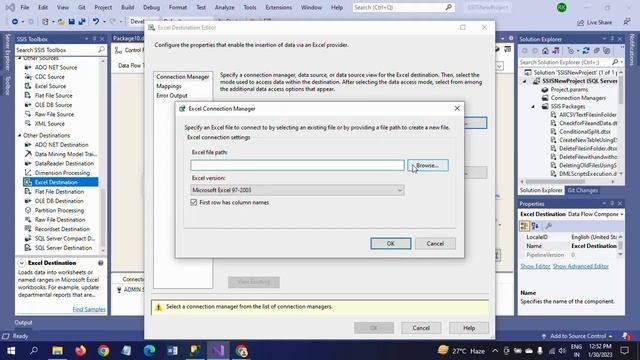640x360 pixels.
Task: Open the Output panel tab
Action: 23,322
